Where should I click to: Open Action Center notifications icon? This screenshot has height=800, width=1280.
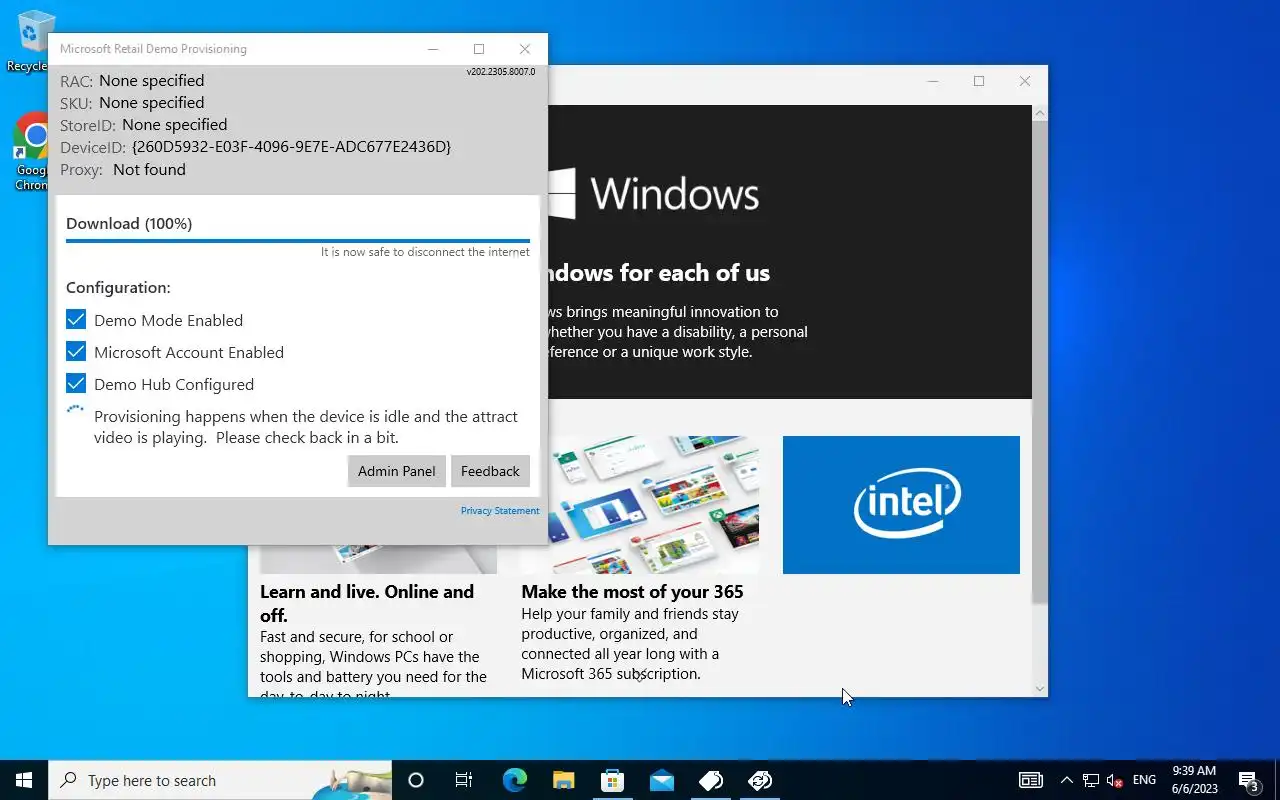click(1249, 780)
